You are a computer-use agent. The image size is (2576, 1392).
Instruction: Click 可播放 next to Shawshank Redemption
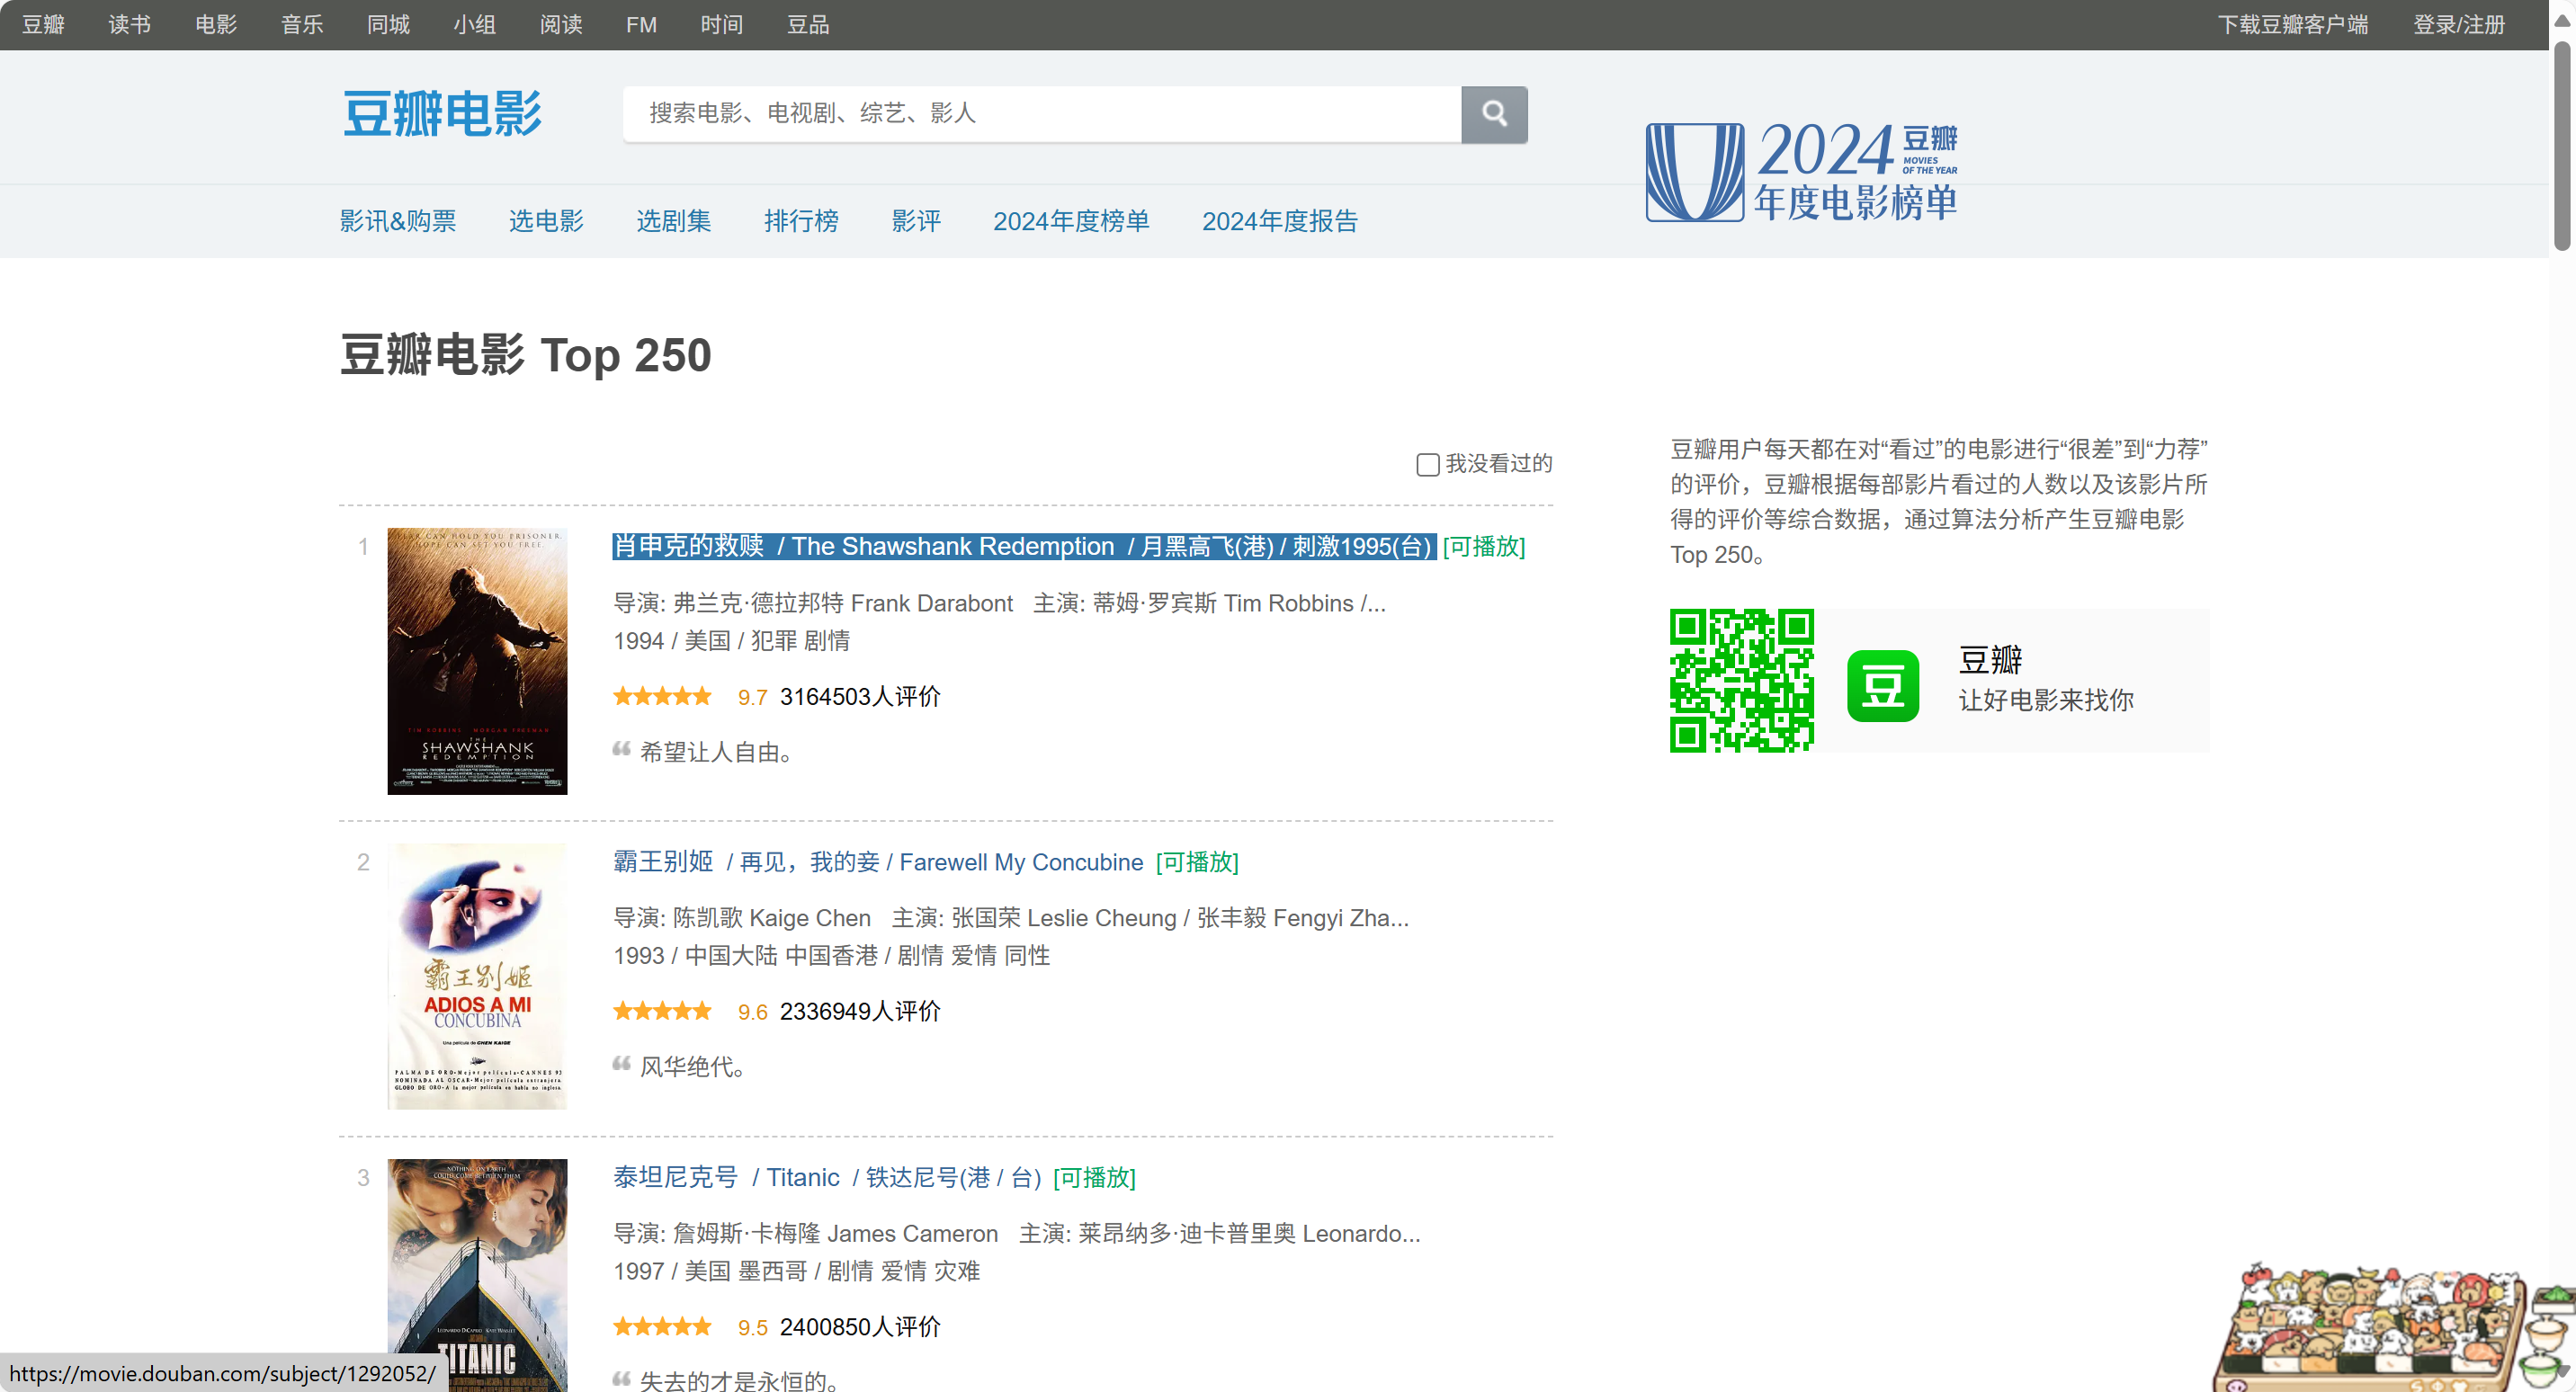[1483, 546]
